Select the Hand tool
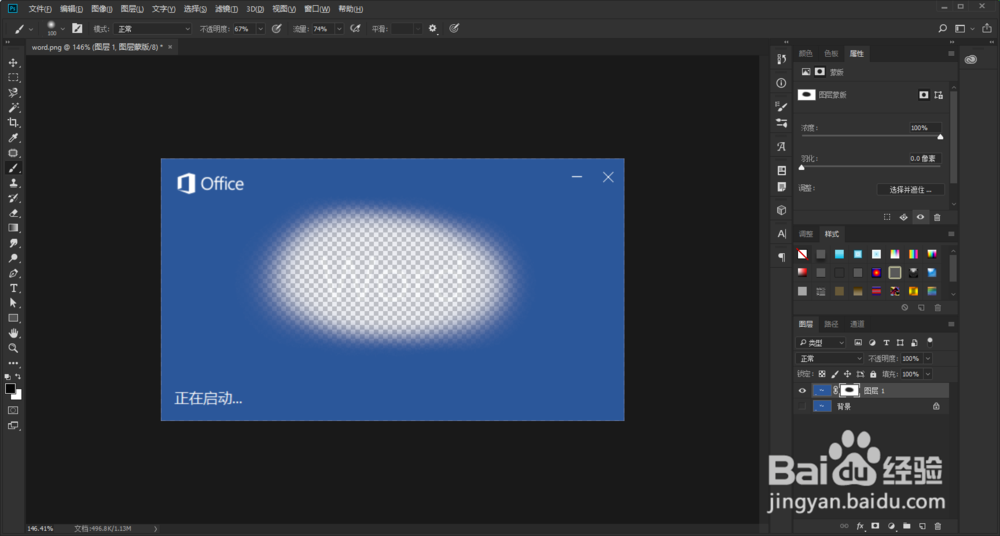This screenshot has height=536, width=1000. tap(13, 333)
